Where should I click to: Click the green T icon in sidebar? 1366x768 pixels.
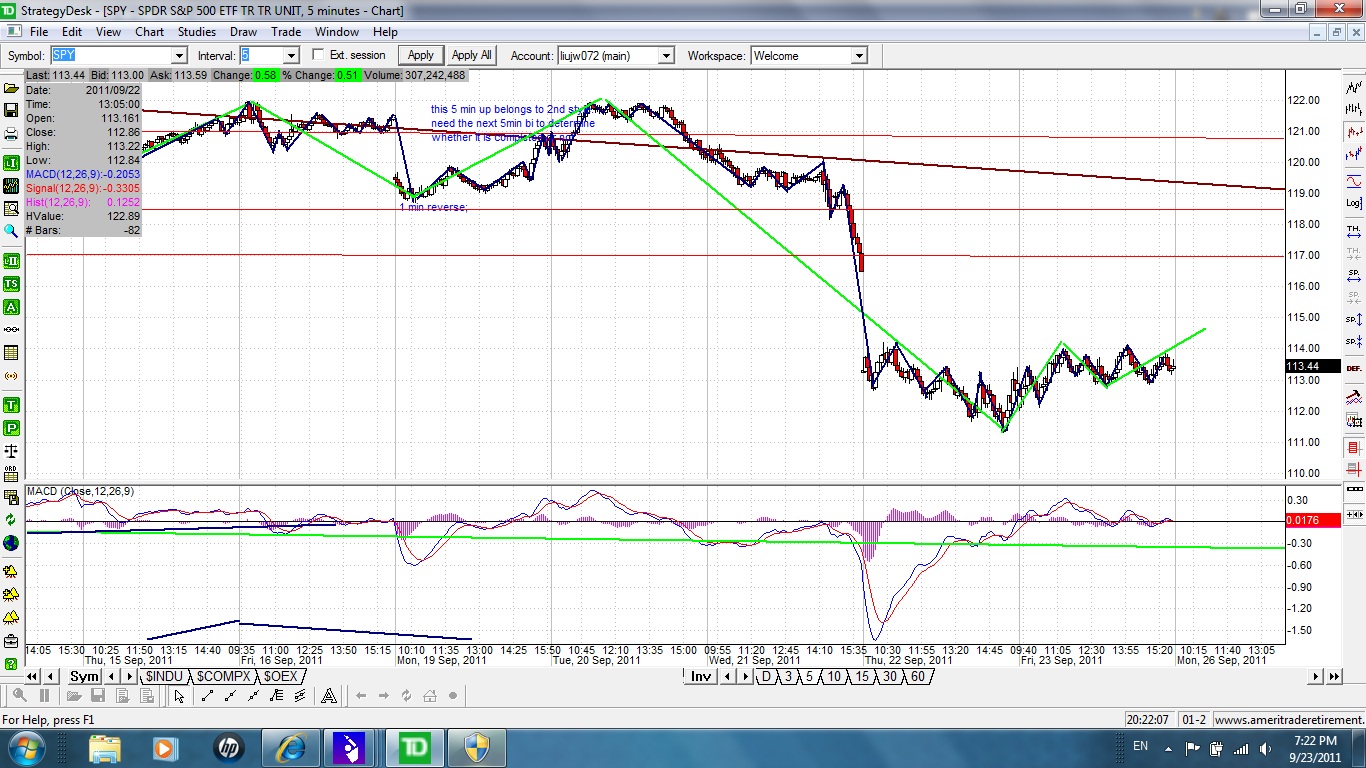tap(12, 405)
